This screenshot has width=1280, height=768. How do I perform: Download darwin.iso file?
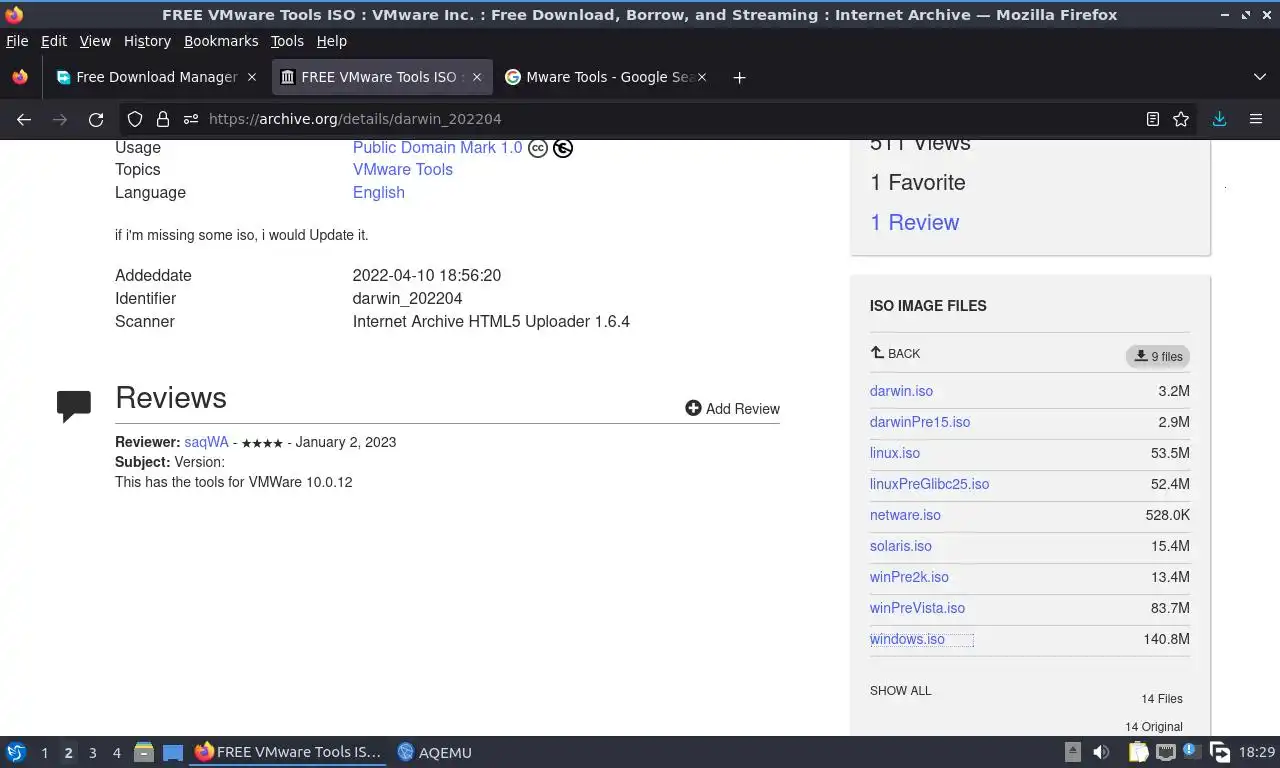point(901,391)
